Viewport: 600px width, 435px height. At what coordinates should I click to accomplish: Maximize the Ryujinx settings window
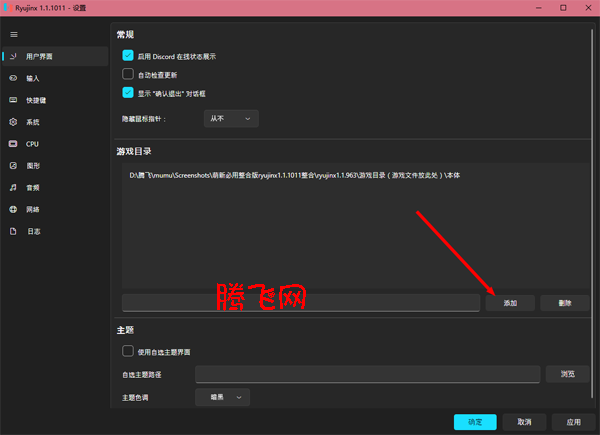[563, 8]
